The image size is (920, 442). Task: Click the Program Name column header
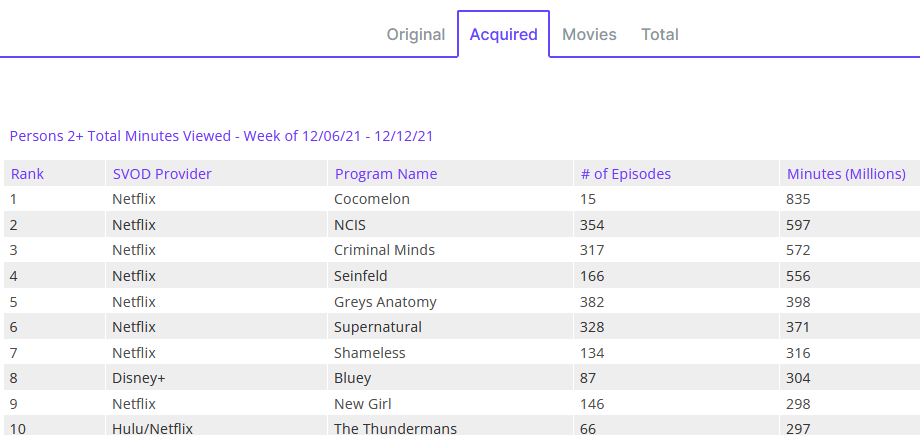point(386,174)
